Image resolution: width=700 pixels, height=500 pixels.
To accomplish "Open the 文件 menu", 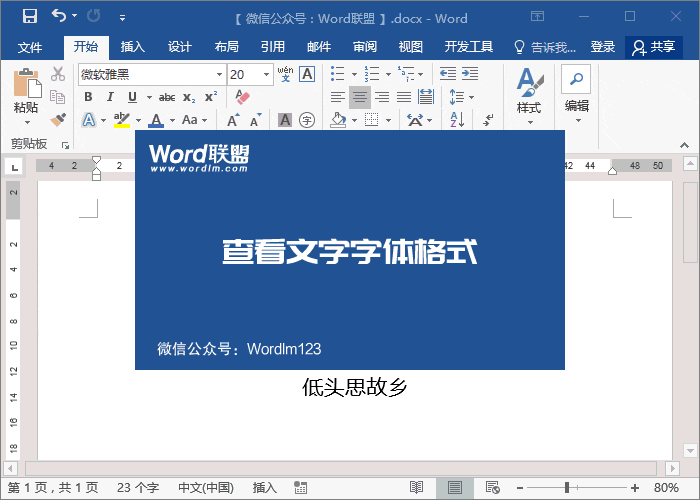I will point(30,47).
